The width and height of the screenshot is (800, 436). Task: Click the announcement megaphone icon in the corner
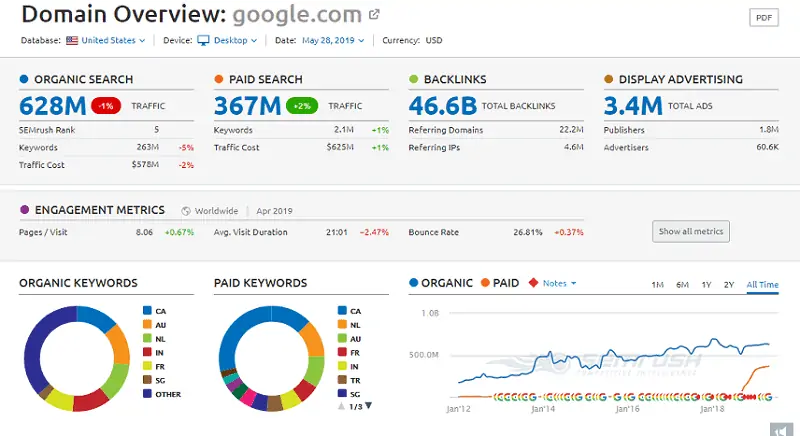click(x=782, y=429)
